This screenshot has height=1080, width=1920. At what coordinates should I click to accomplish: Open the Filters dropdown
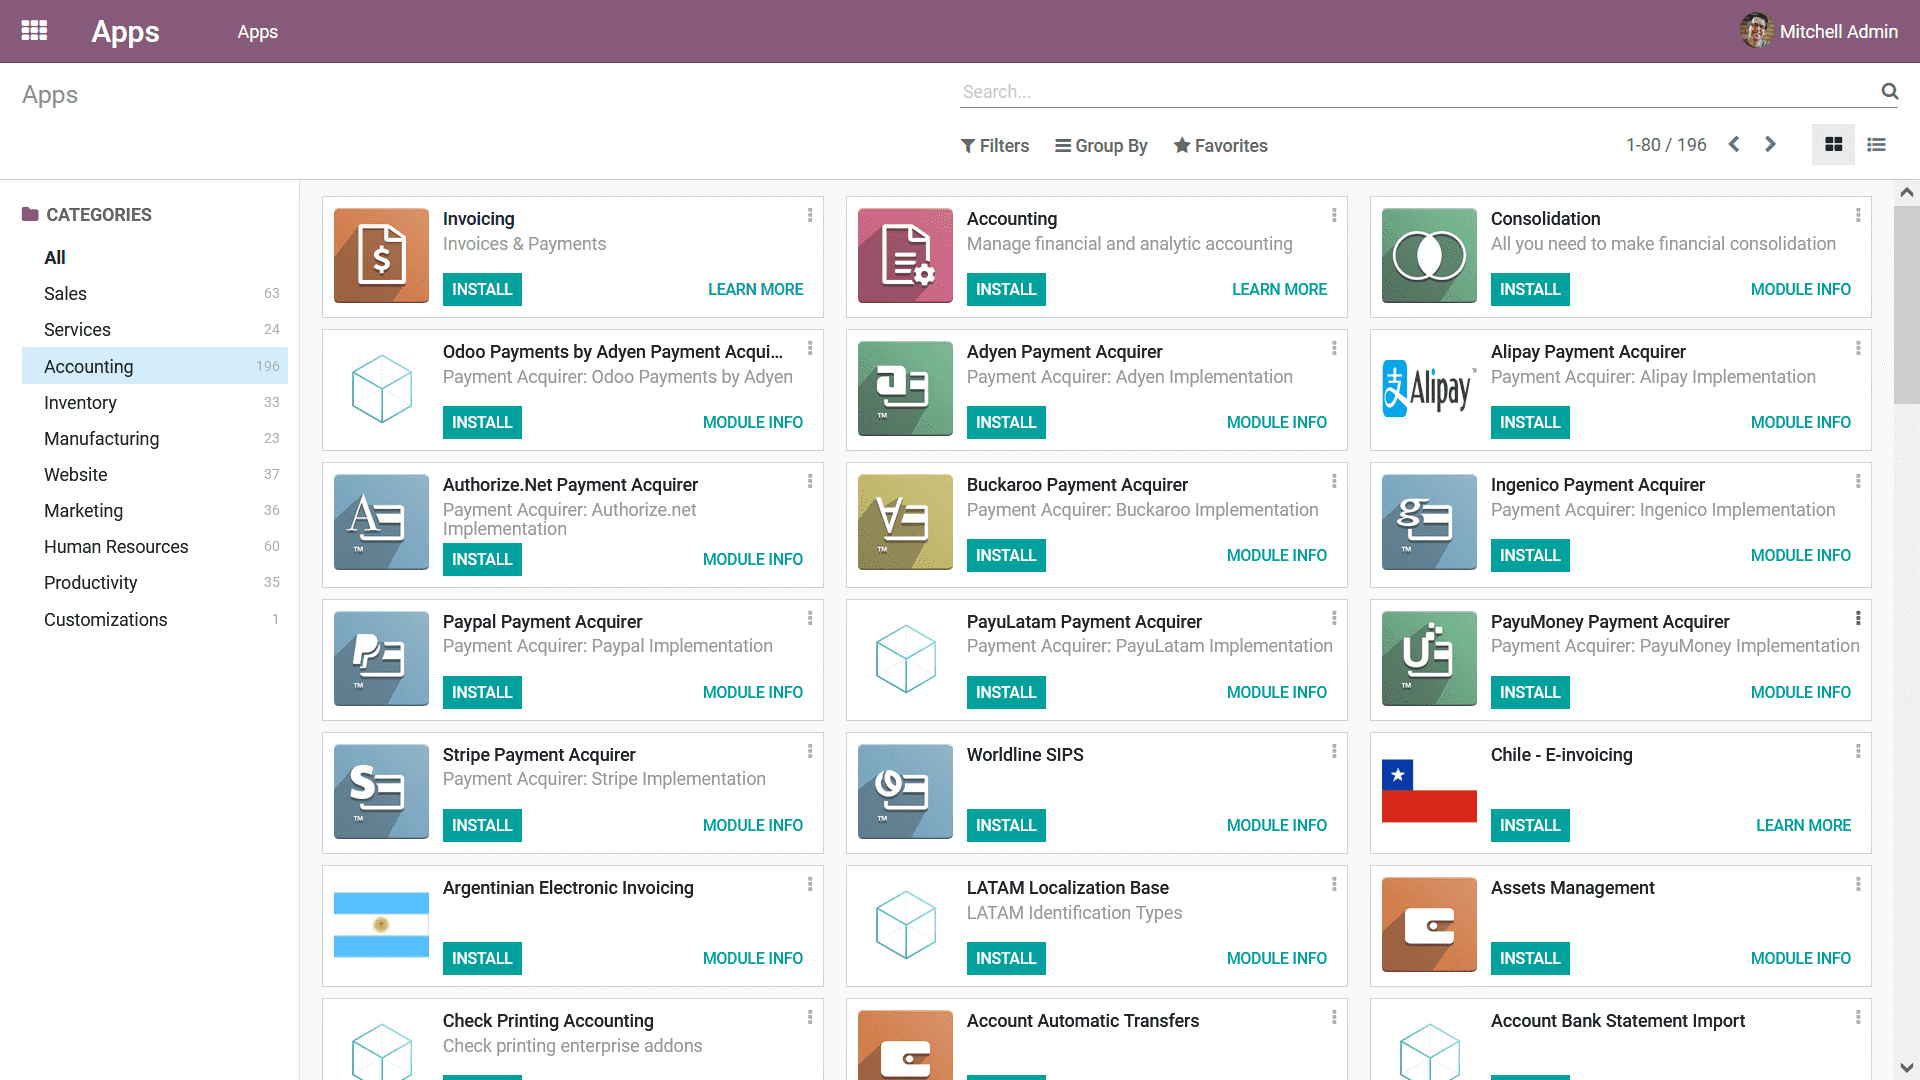tap(995, 146)
